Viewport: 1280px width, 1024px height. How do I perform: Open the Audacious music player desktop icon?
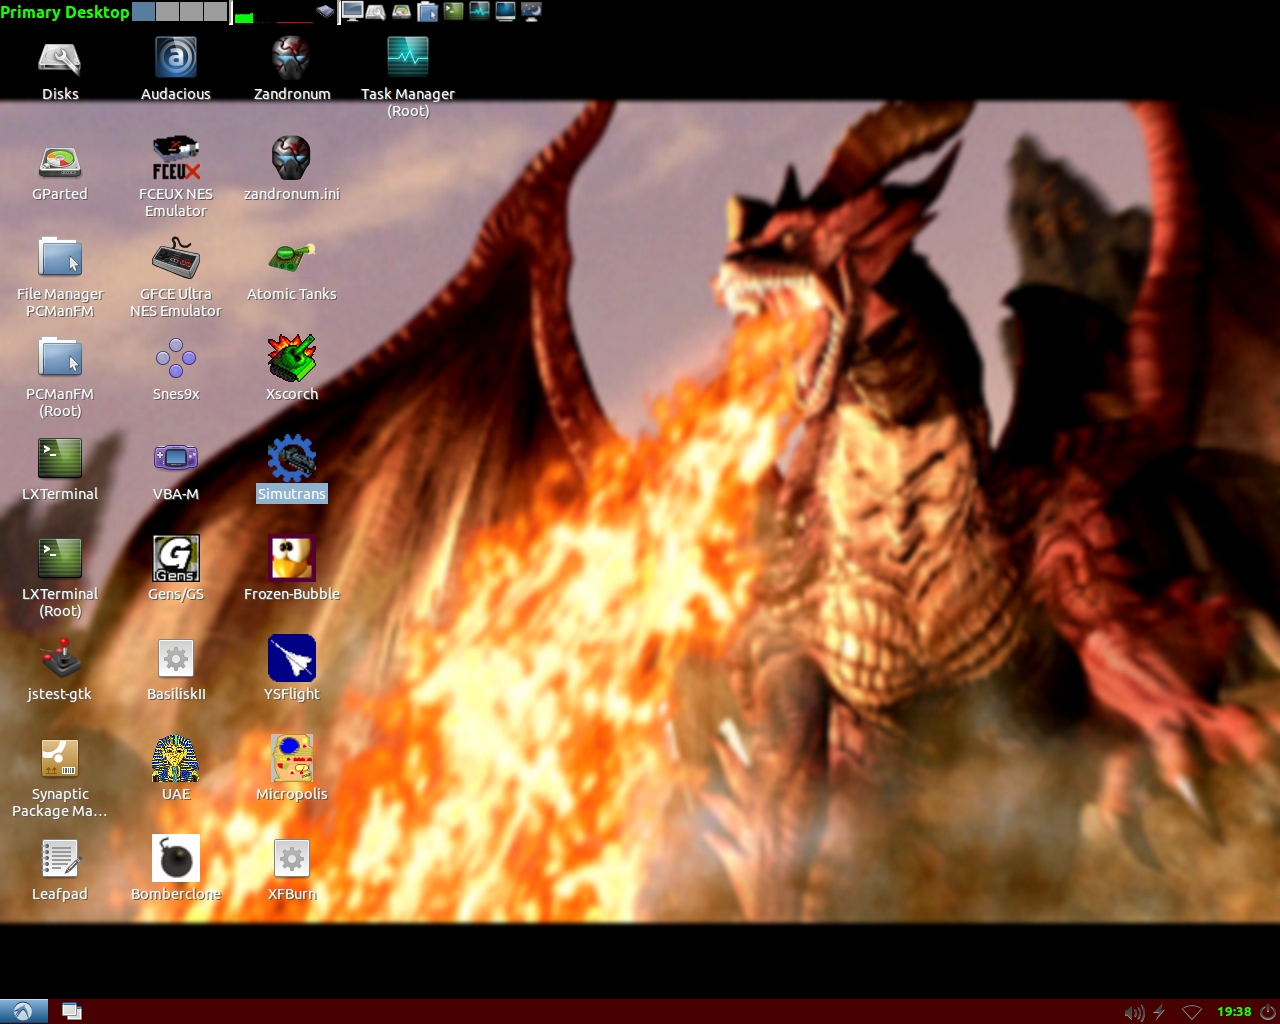click(176, 59)
